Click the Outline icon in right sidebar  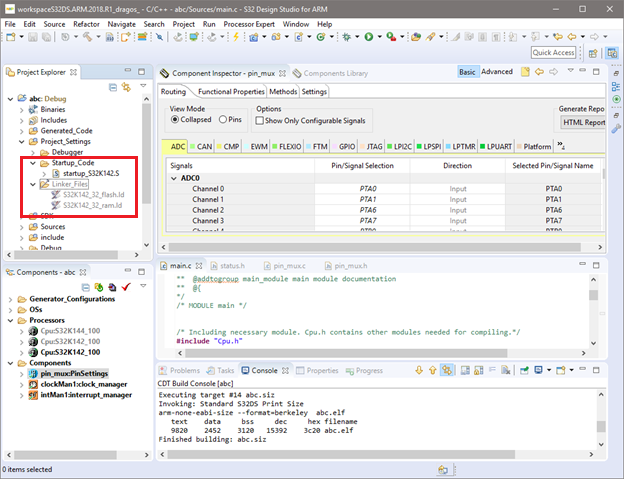pos(616,86)
